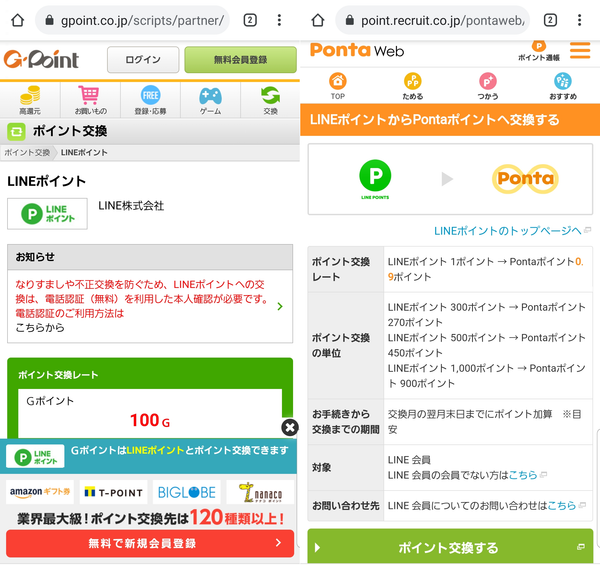
Task: Click the ポイント交換 breadcrumb link
Action: pyautogui.click(x=27, y=153)
